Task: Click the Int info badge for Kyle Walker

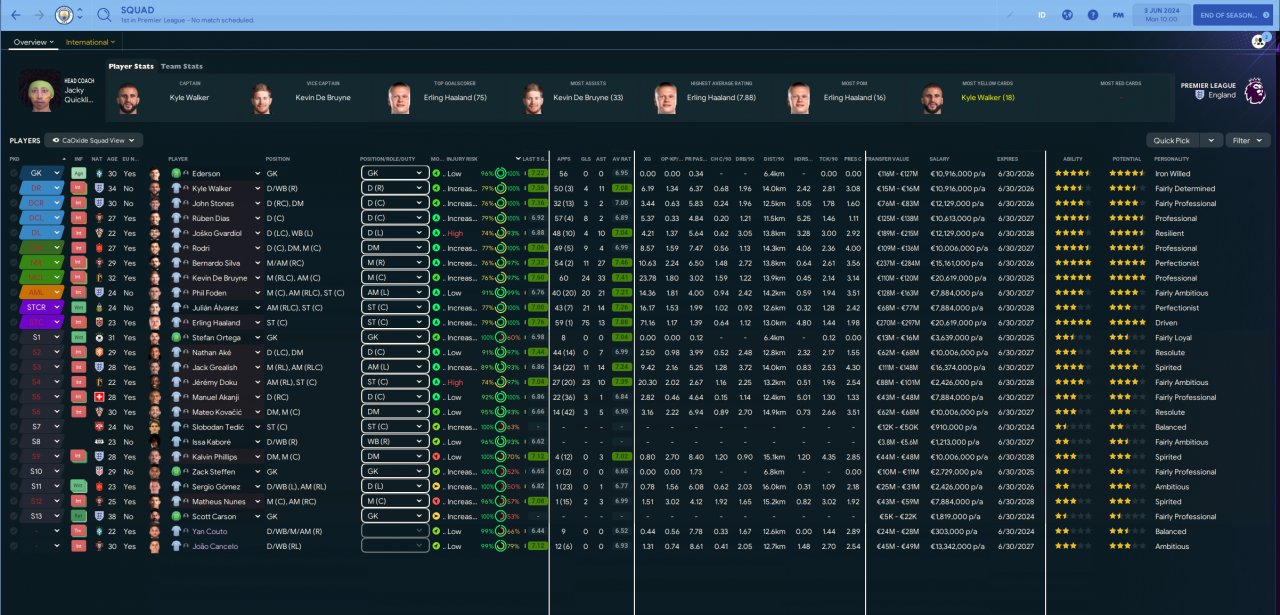Action: coord(77,188)
